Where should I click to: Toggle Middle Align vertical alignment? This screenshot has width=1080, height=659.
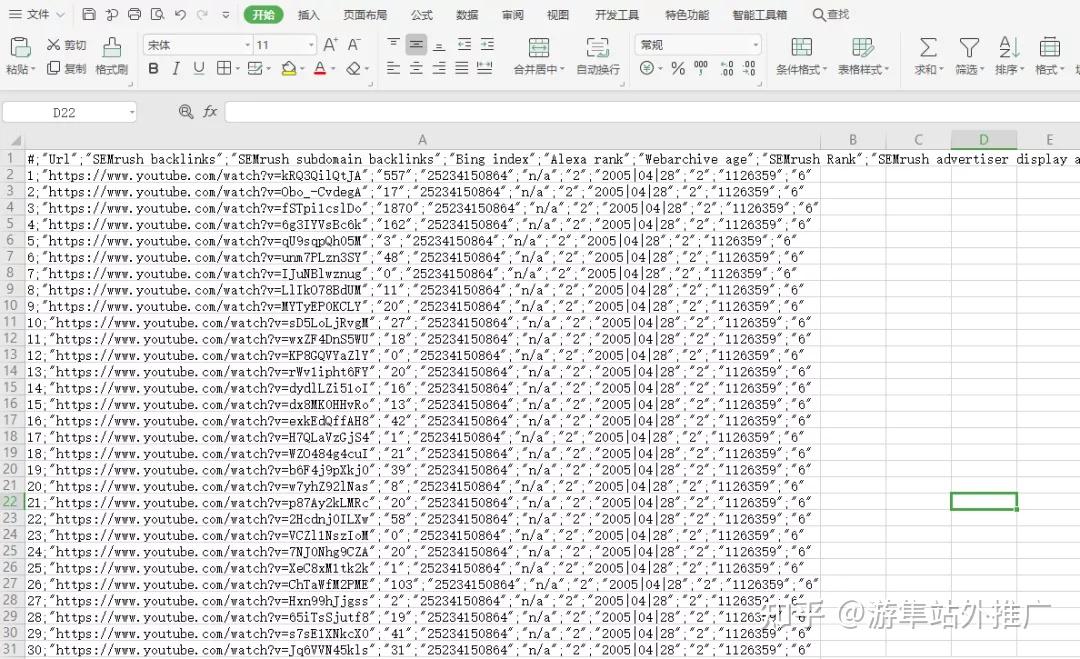click(416, 45)
